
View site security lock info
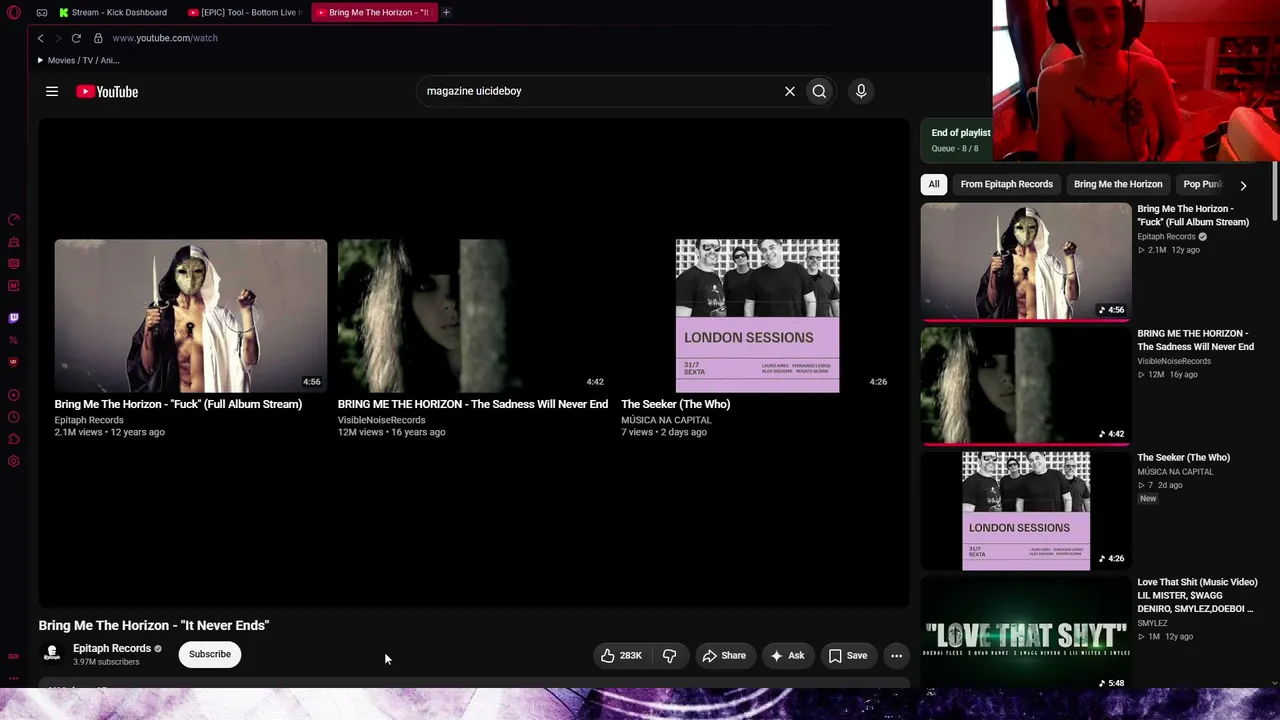(x=98, y=38)
